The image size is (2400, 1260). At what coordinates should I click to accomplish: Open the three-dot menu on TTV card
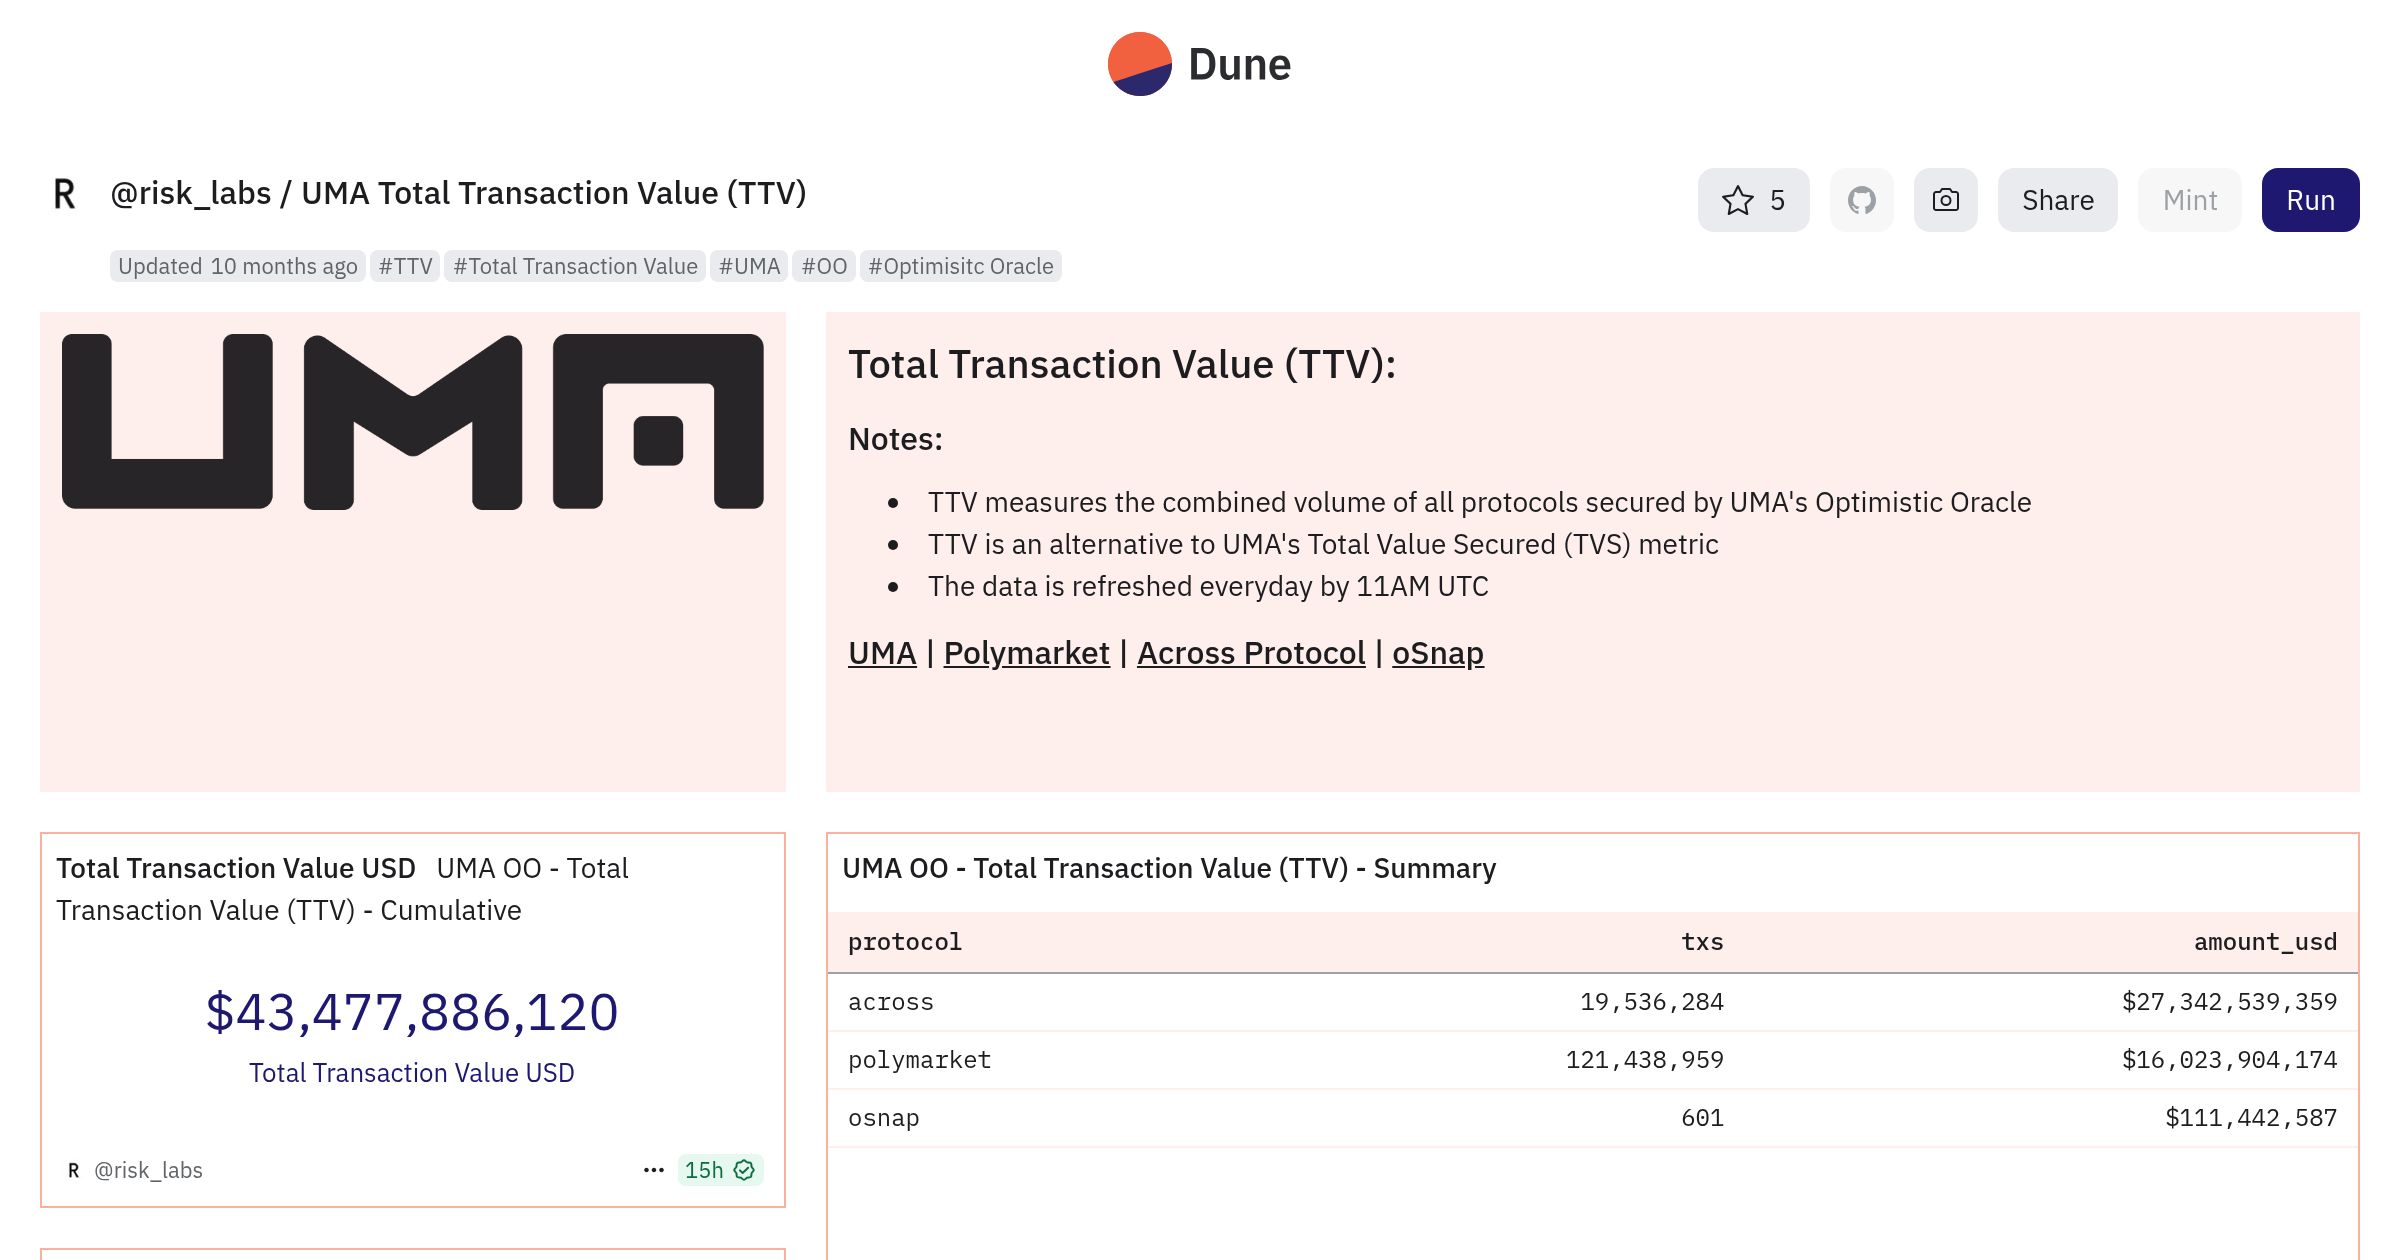654,1170
